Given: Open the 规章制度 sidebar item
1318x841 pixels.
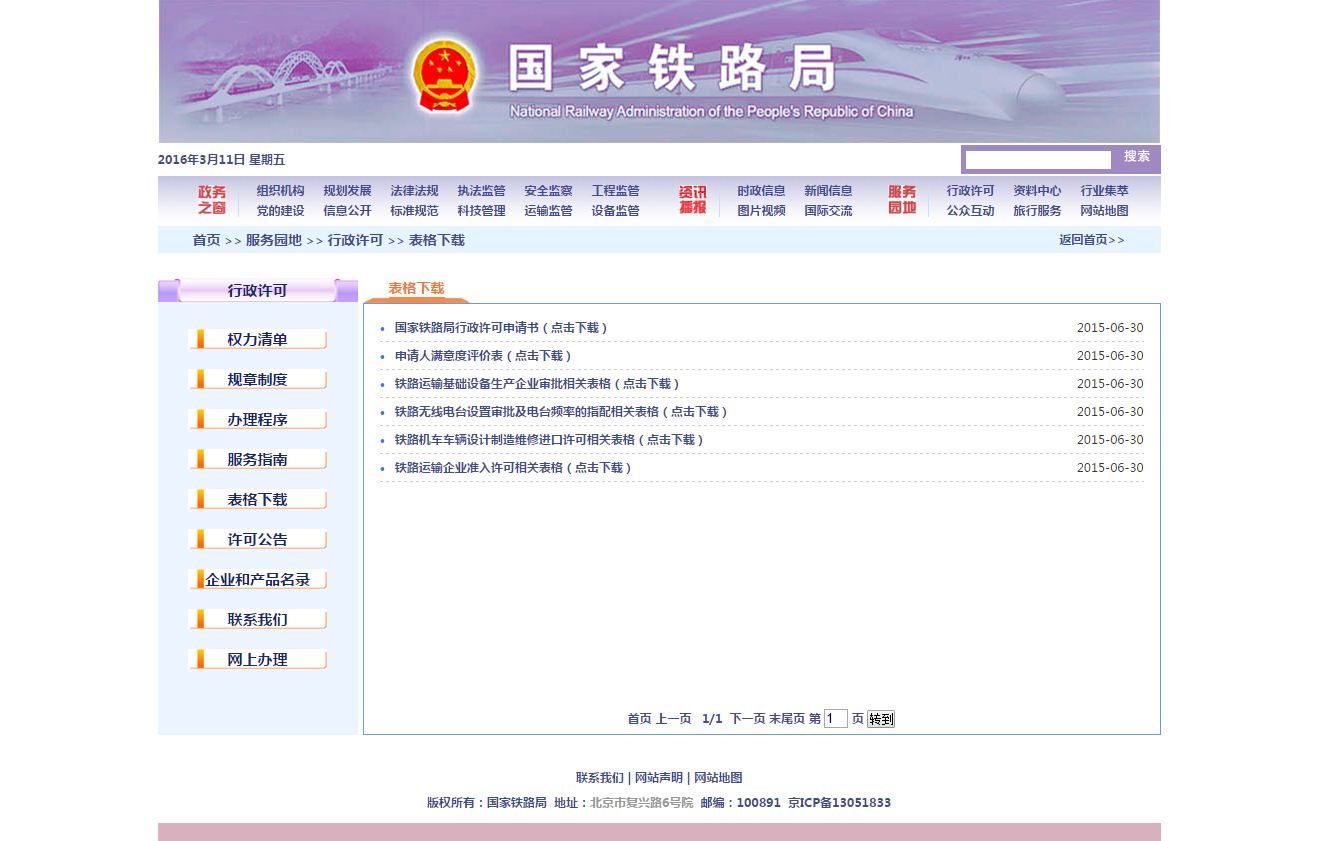Looking at the screenshot, I should click(257, 380).
